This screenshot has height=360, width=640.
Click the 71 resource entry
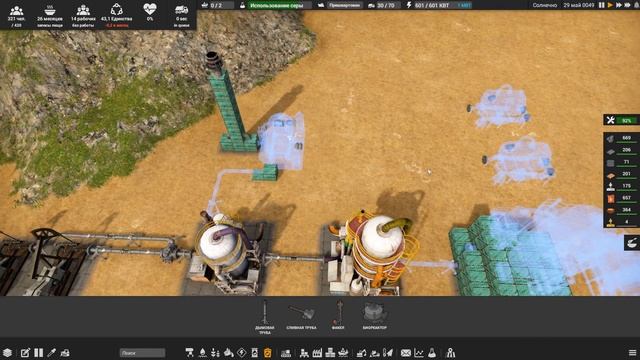tap(621, 162)
